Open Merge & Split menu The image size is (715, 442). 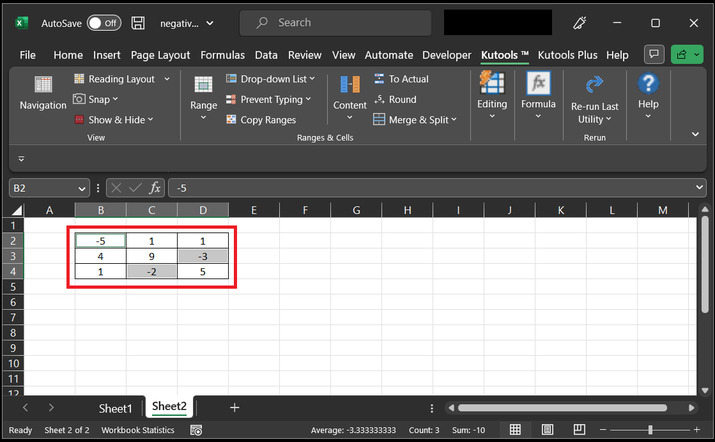tap(415, 120)
